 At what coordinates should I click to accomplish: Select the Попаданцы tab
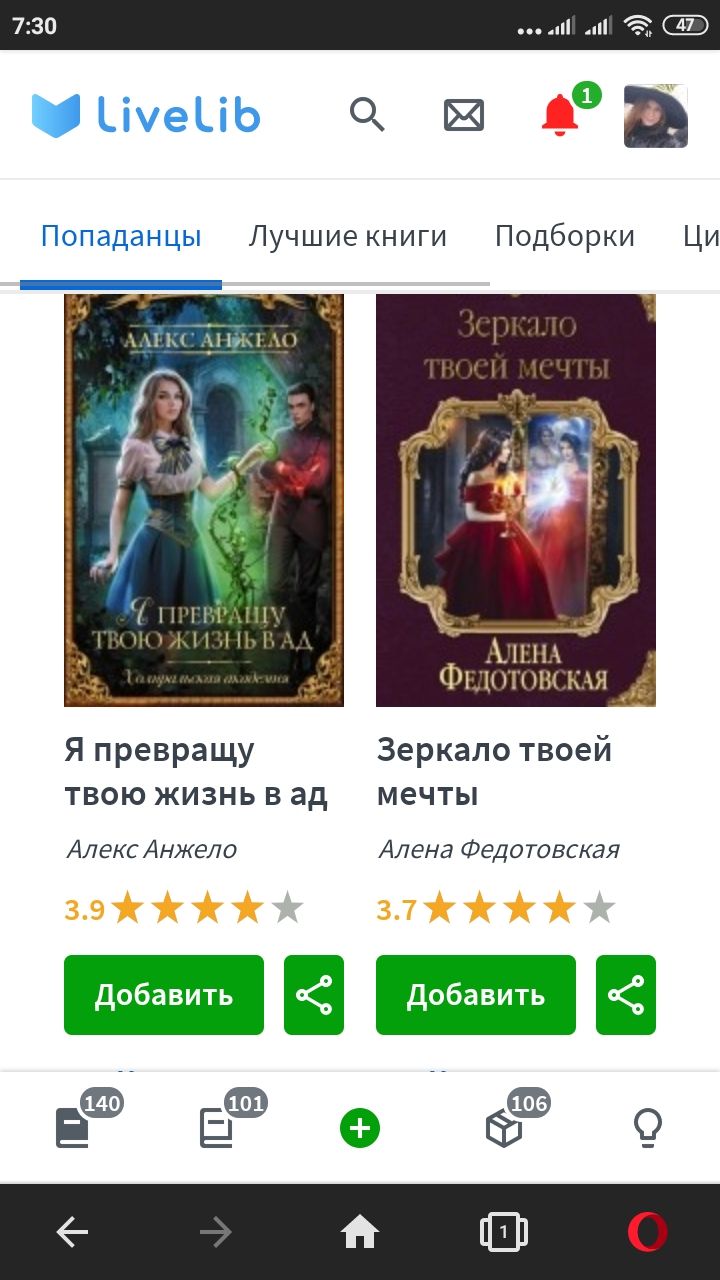click(x=121, y=236)
